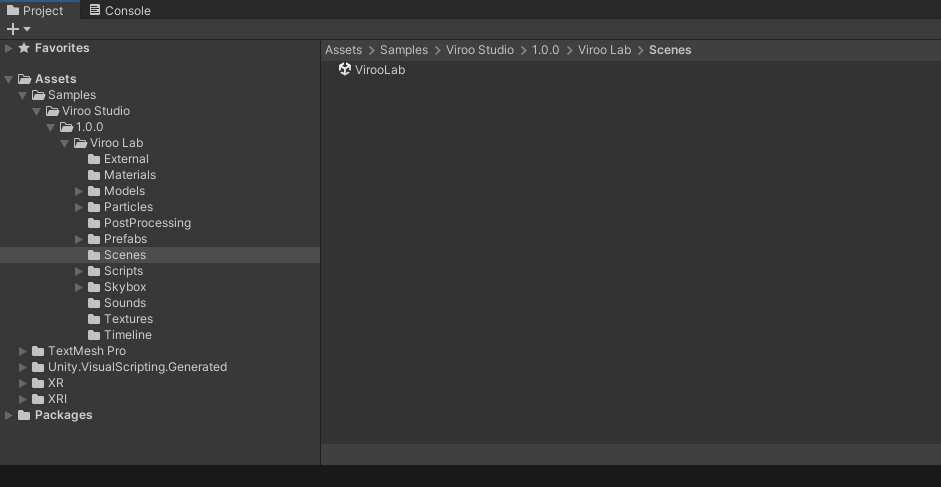
Task: Click the Assets breadcrumb link
Action: pyautogui.click(x=343, y=50)
